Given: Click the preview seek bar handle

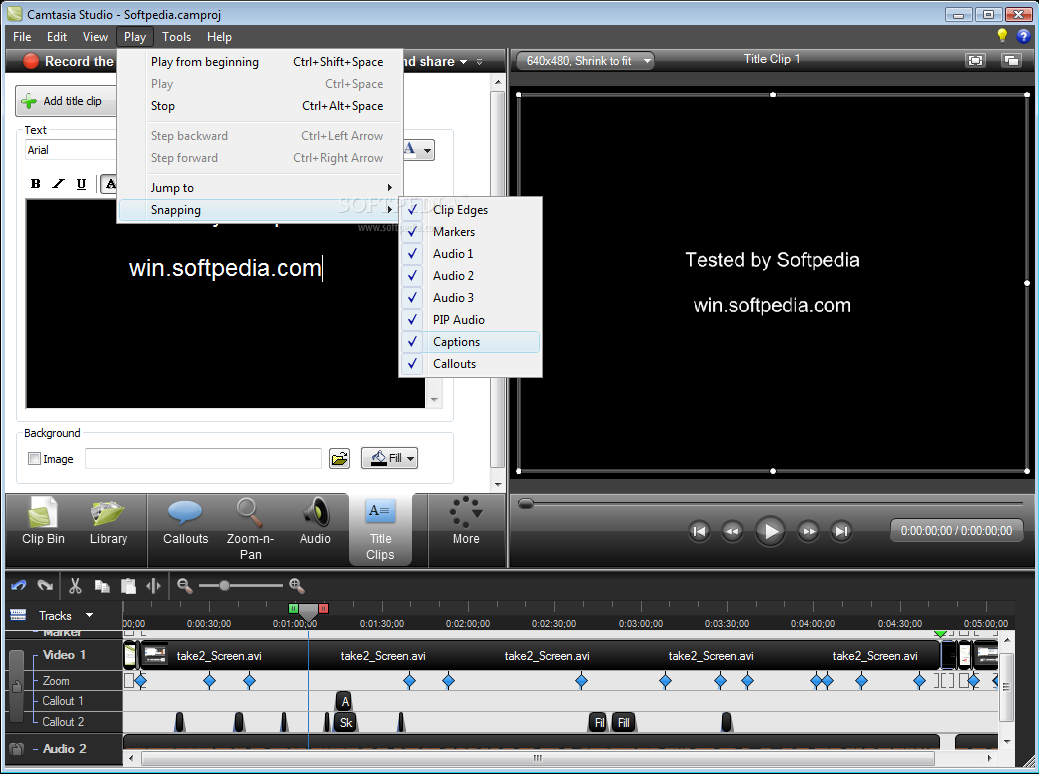Looking at the screenshot, I should (526, 504).
